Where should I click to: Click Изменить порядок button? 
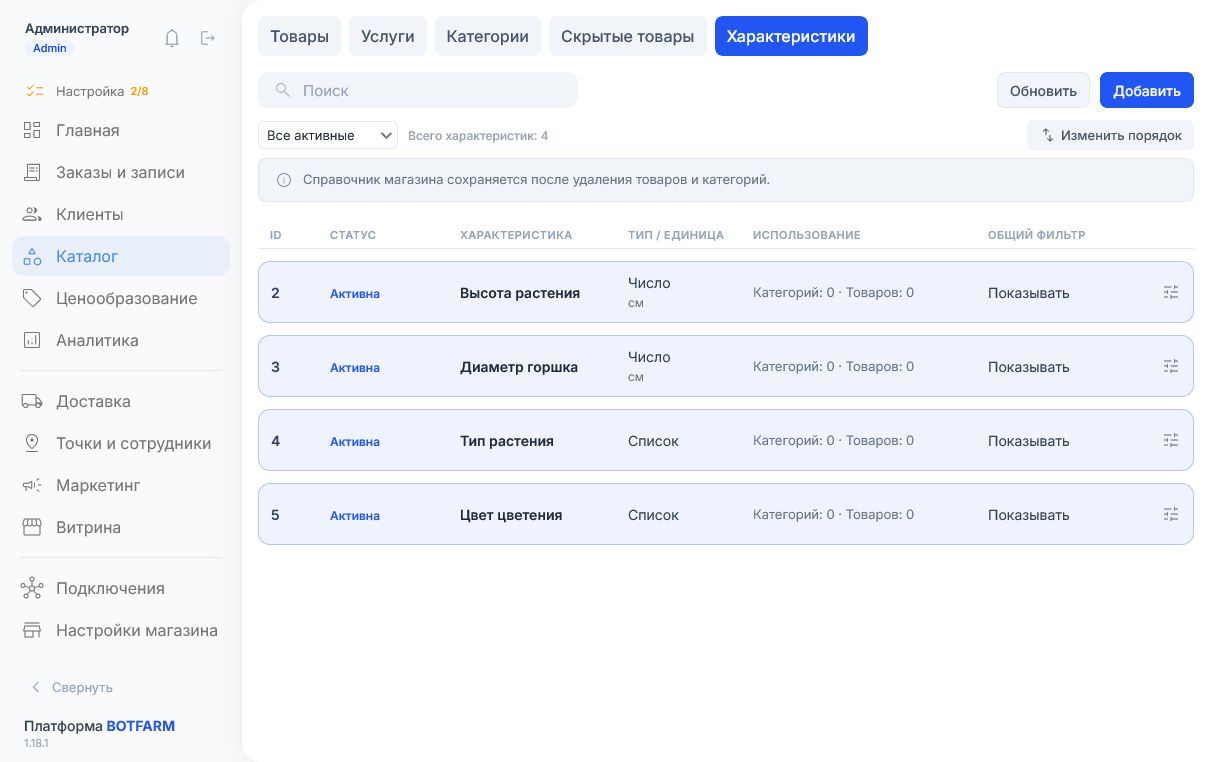pyautogui.click(x=1110, y=135)
